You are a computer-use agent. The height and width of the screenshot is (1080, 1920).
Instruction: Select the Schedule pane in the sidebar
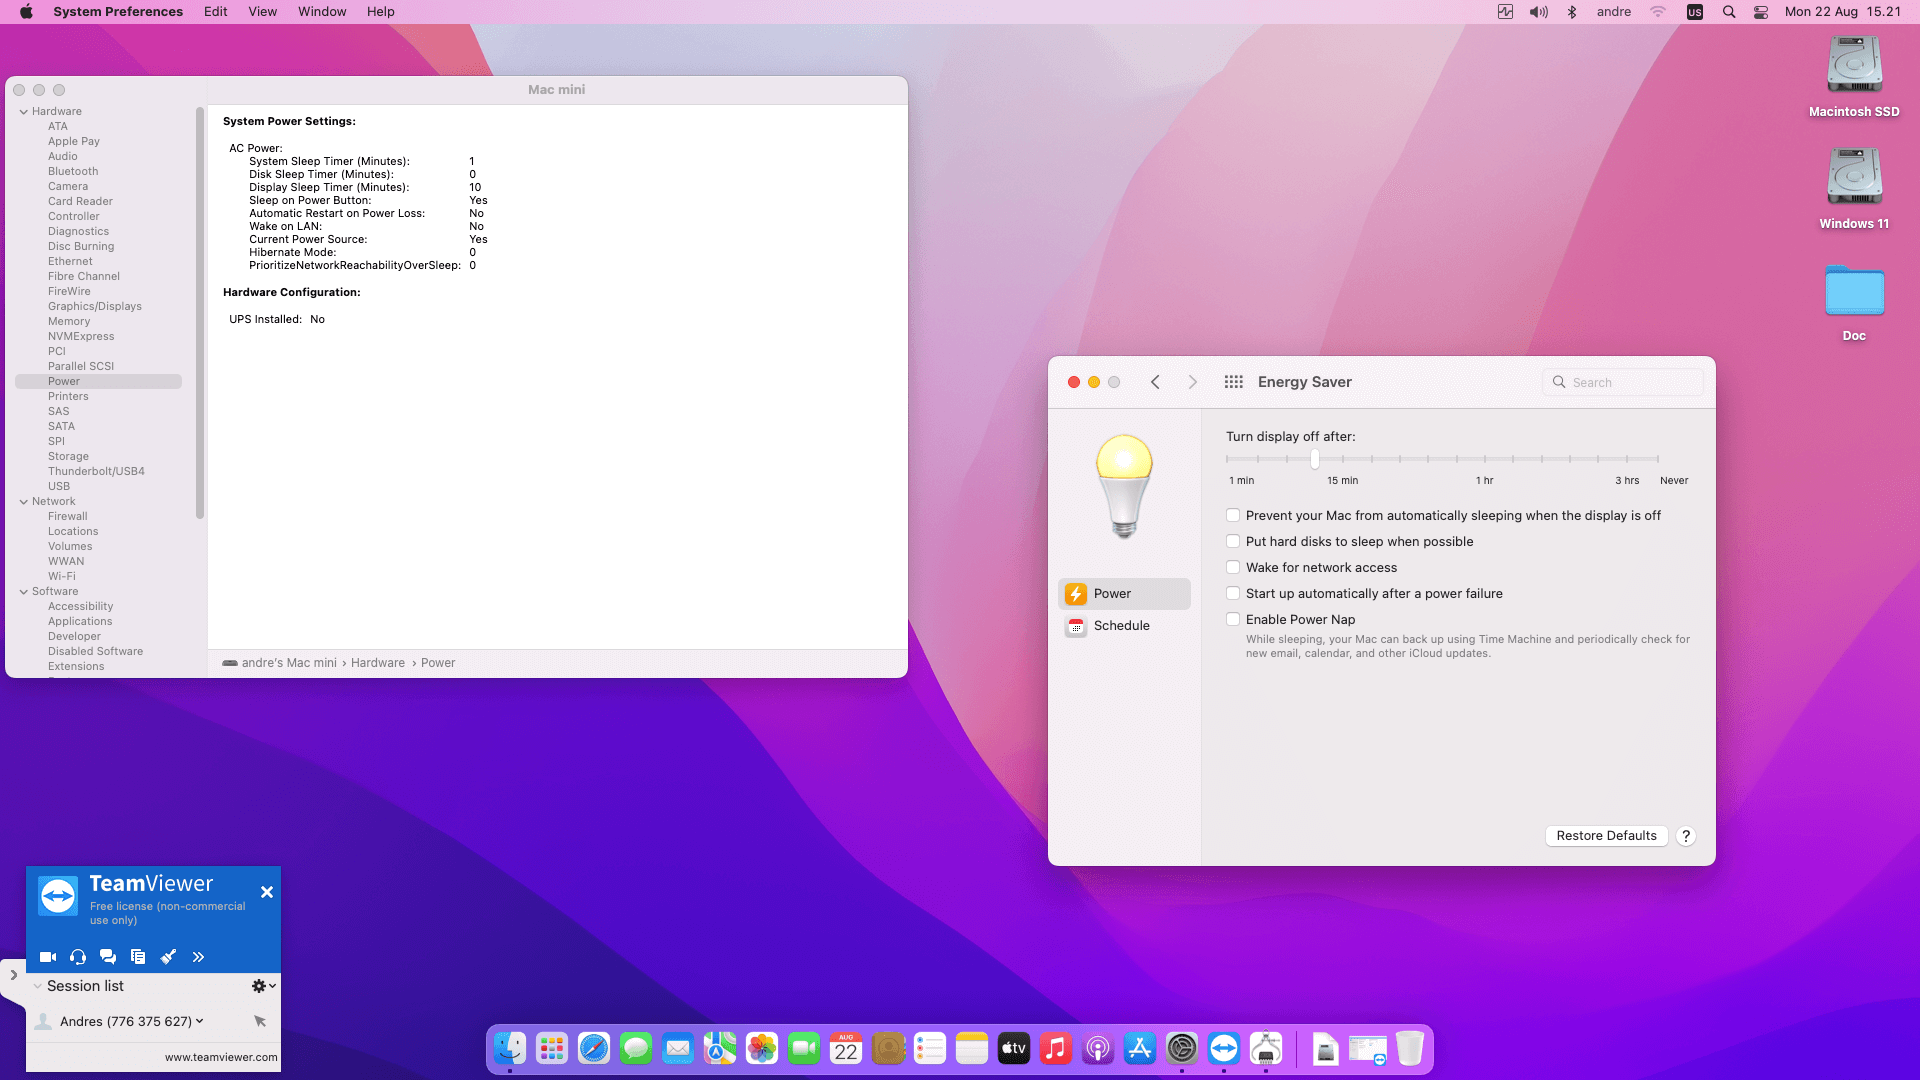tap(1121, 626)
